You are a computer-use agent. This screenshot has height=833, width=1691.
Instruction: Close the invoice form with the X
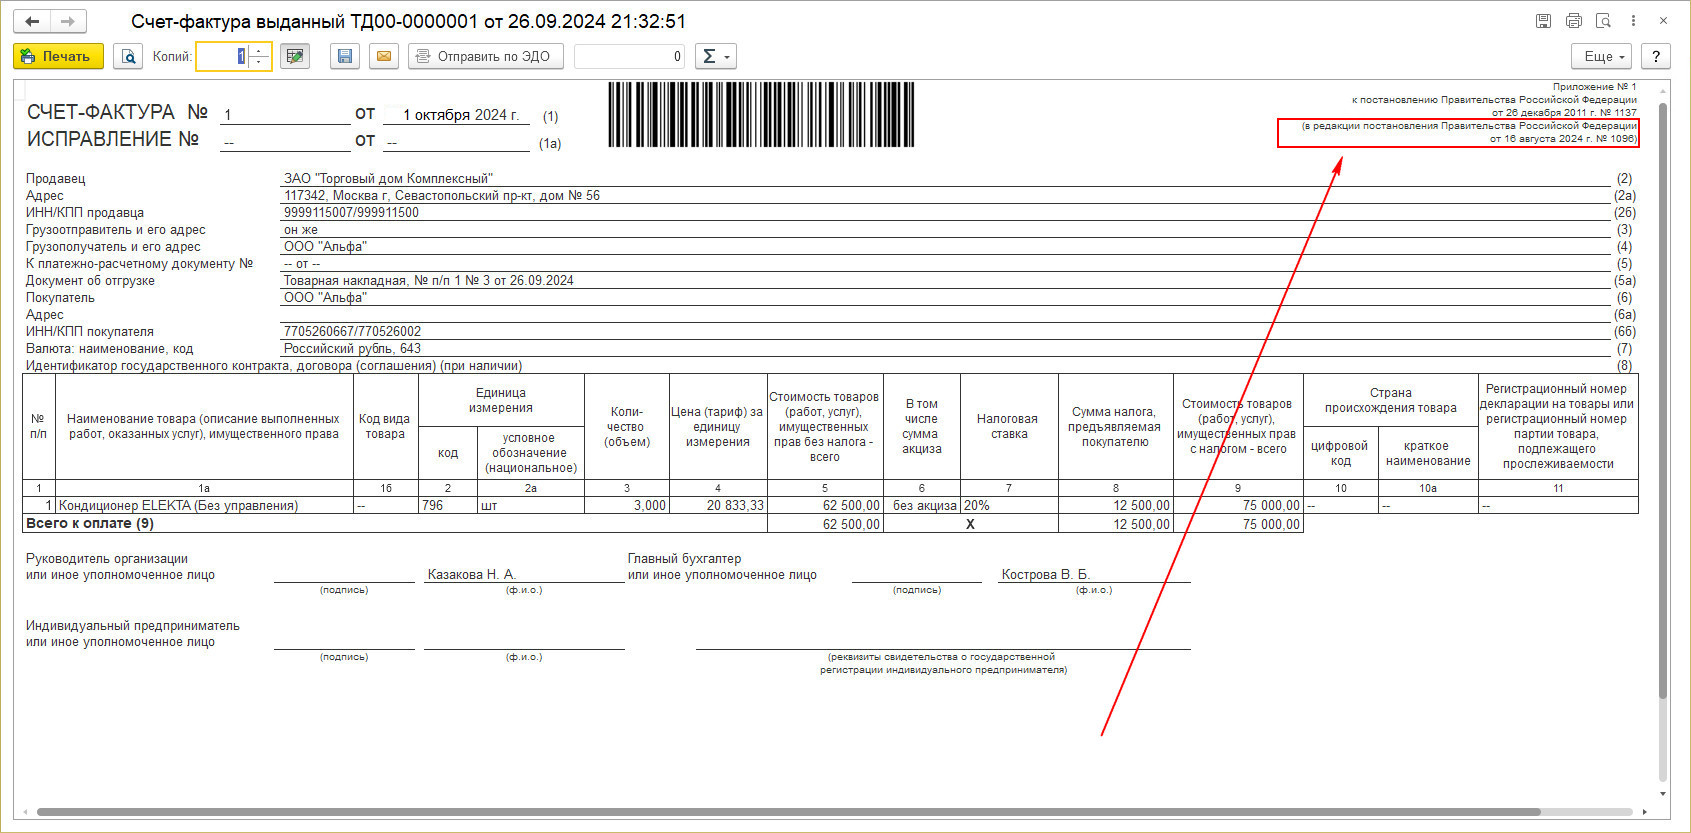click(x=1663, y=21)
